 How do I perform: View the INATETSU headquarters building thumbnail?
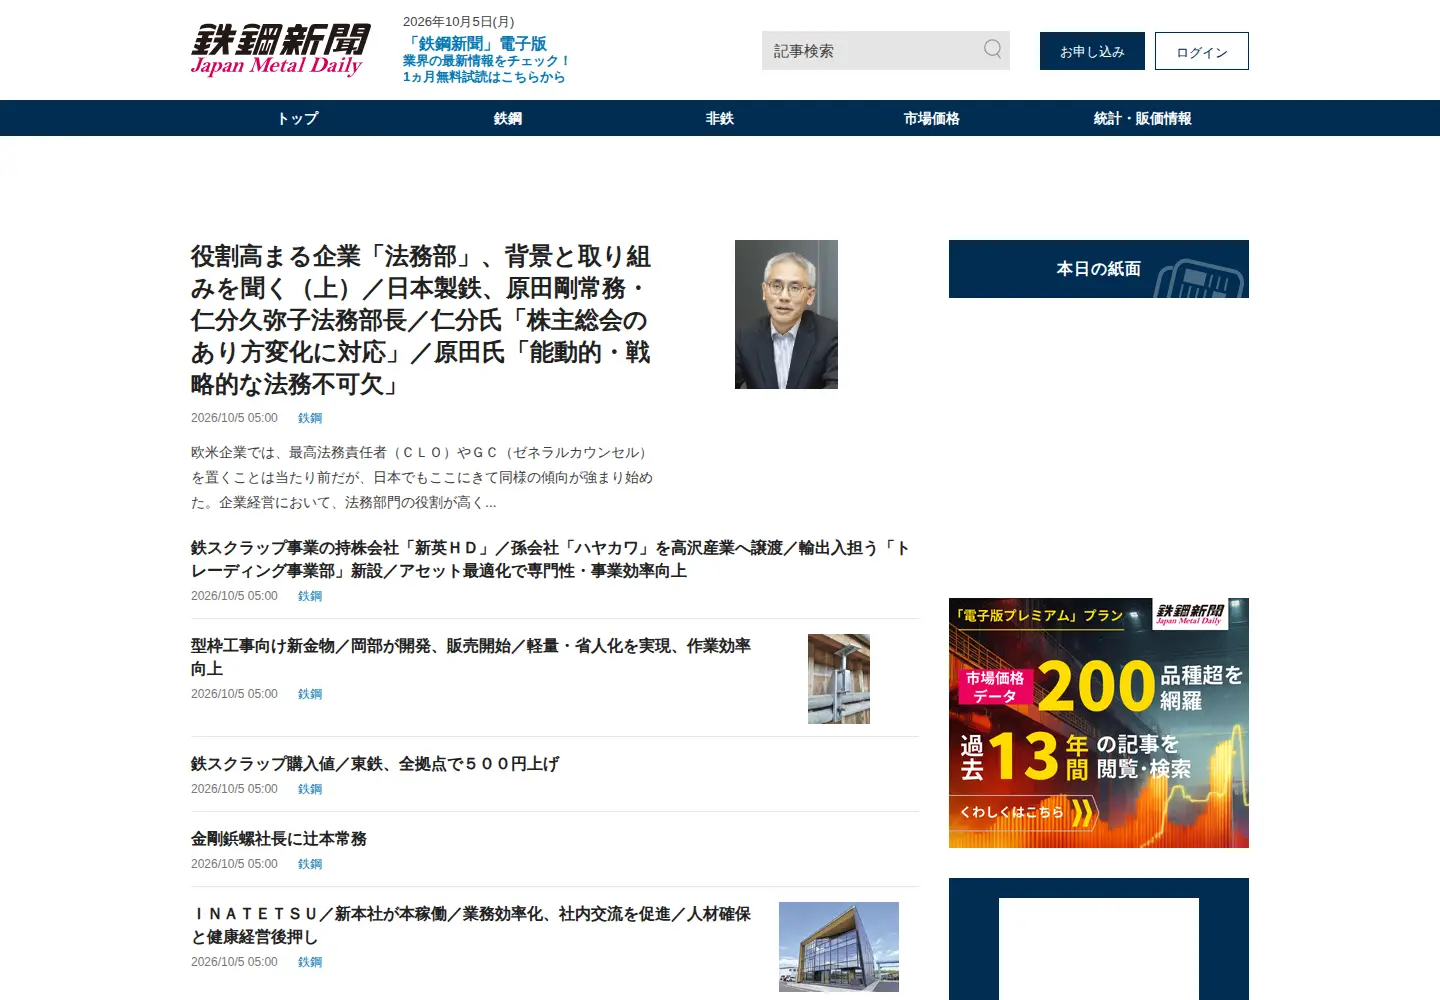click(x=839, y=947)
